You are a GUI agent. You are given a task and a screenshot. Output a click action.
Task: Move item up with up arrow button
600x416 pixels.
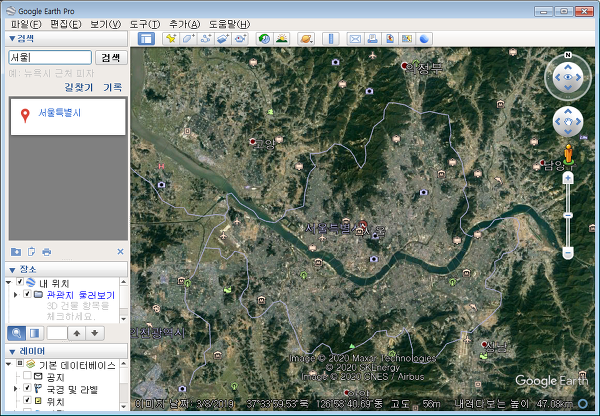tap(77, 333)
